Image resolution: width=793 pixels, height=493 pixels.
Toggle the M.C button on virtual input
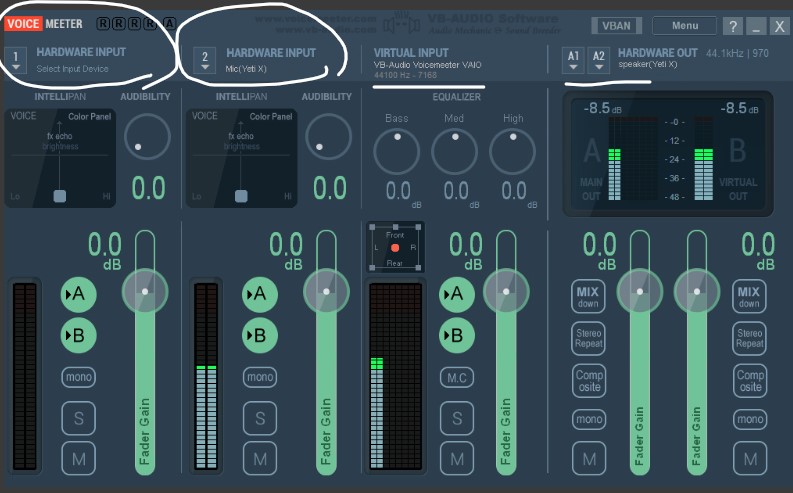point(457,378)
